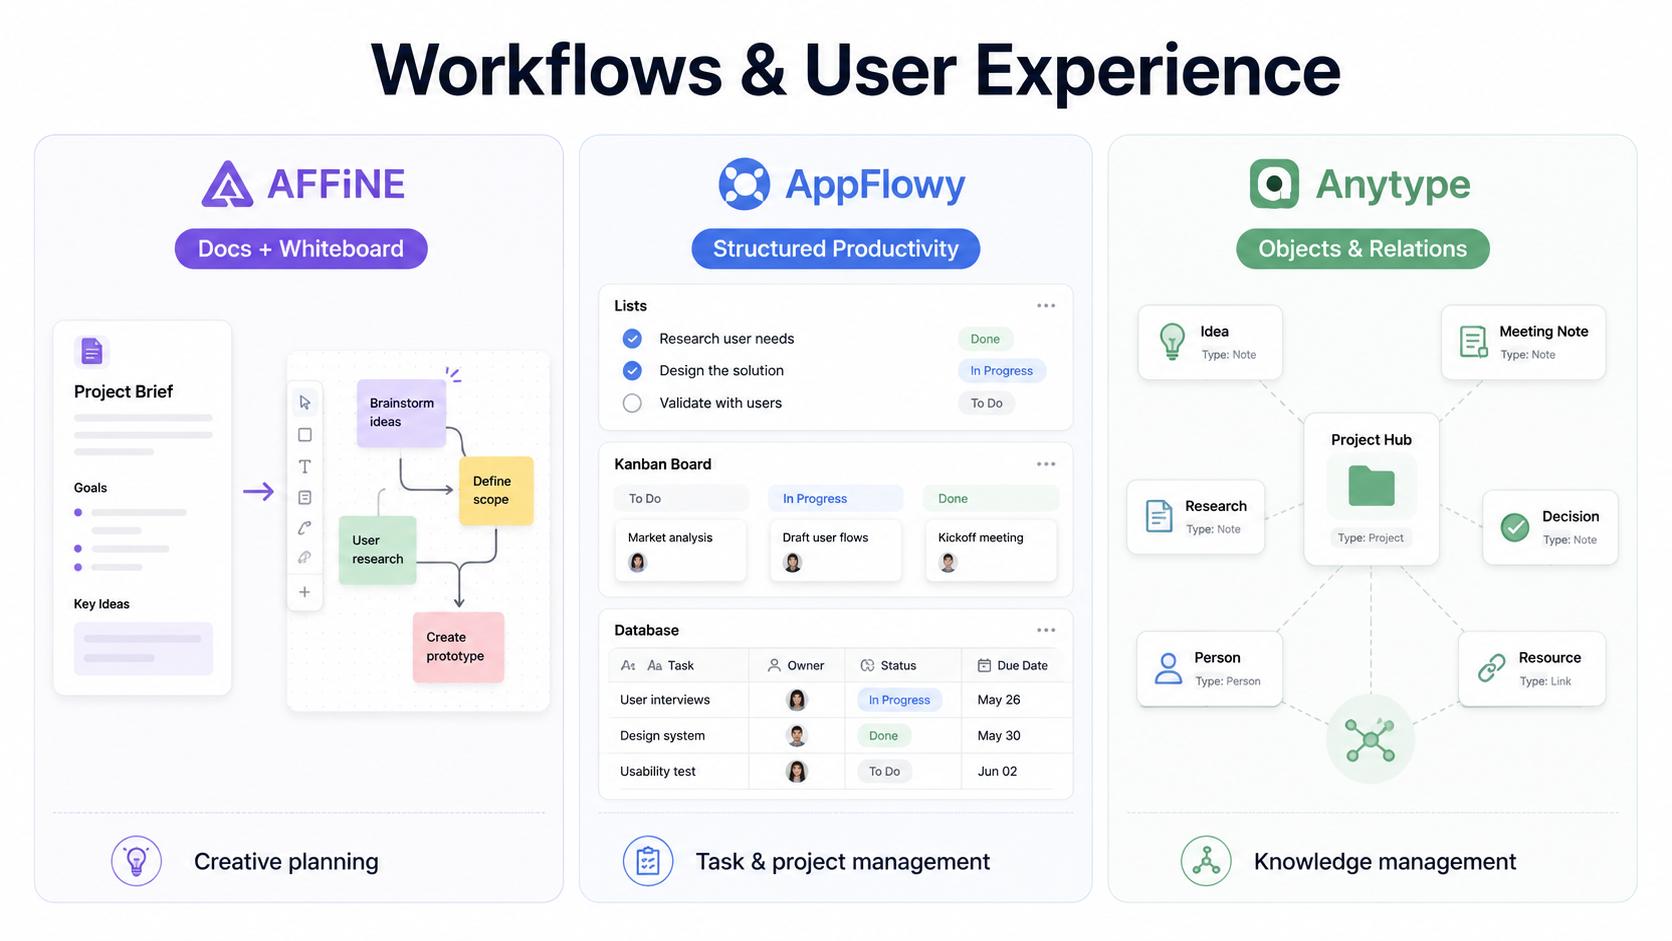Click the Docs + Whiteboard purple pill
The image size is (1672, 941).
[301, 249]
